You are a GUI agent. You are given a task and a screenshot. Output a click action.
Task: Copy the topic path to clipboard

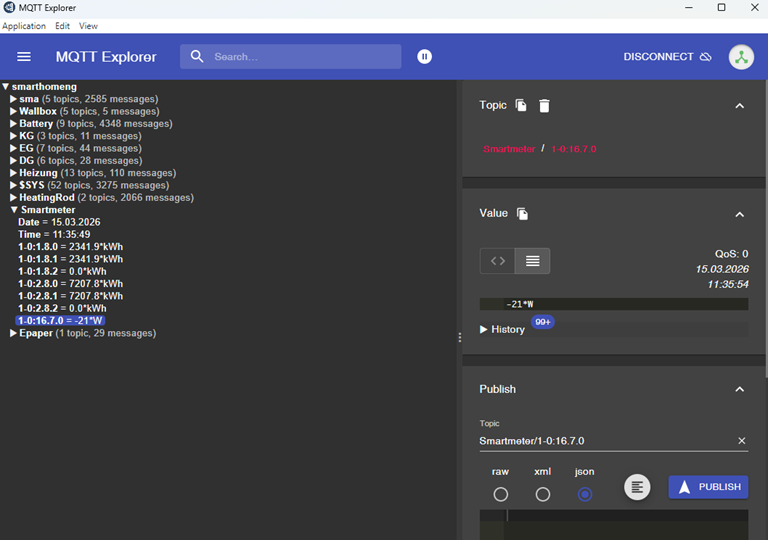tap(521, 105)
